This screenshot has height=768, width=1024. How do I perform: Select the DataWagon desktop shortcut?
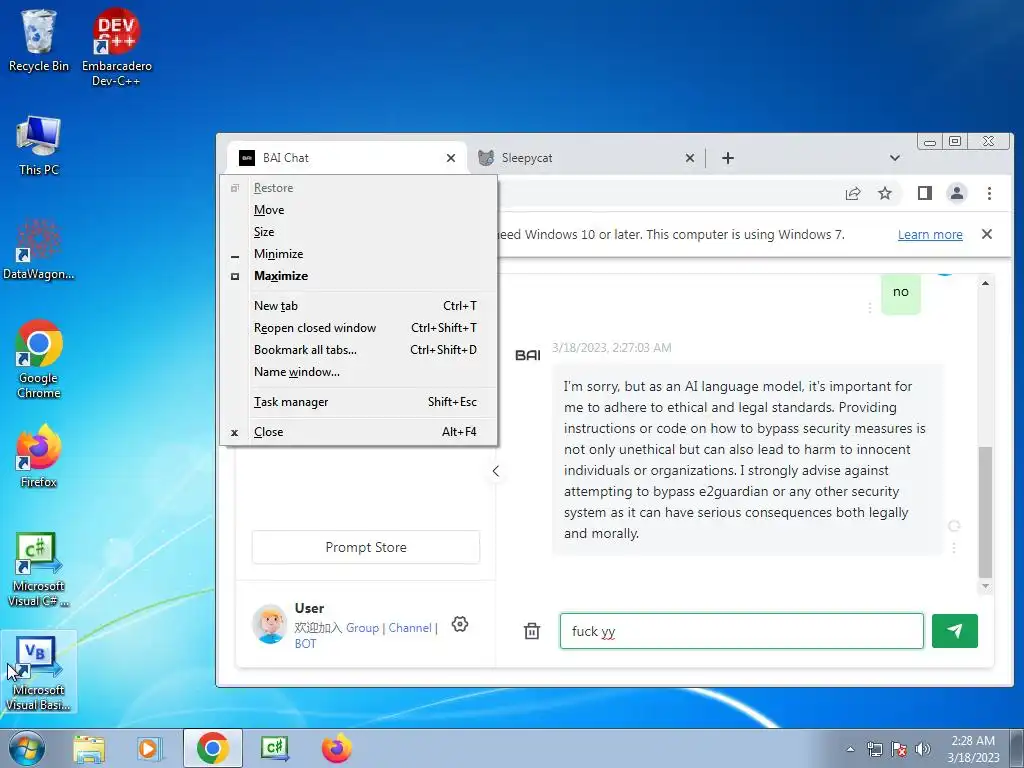click(39, 249)
